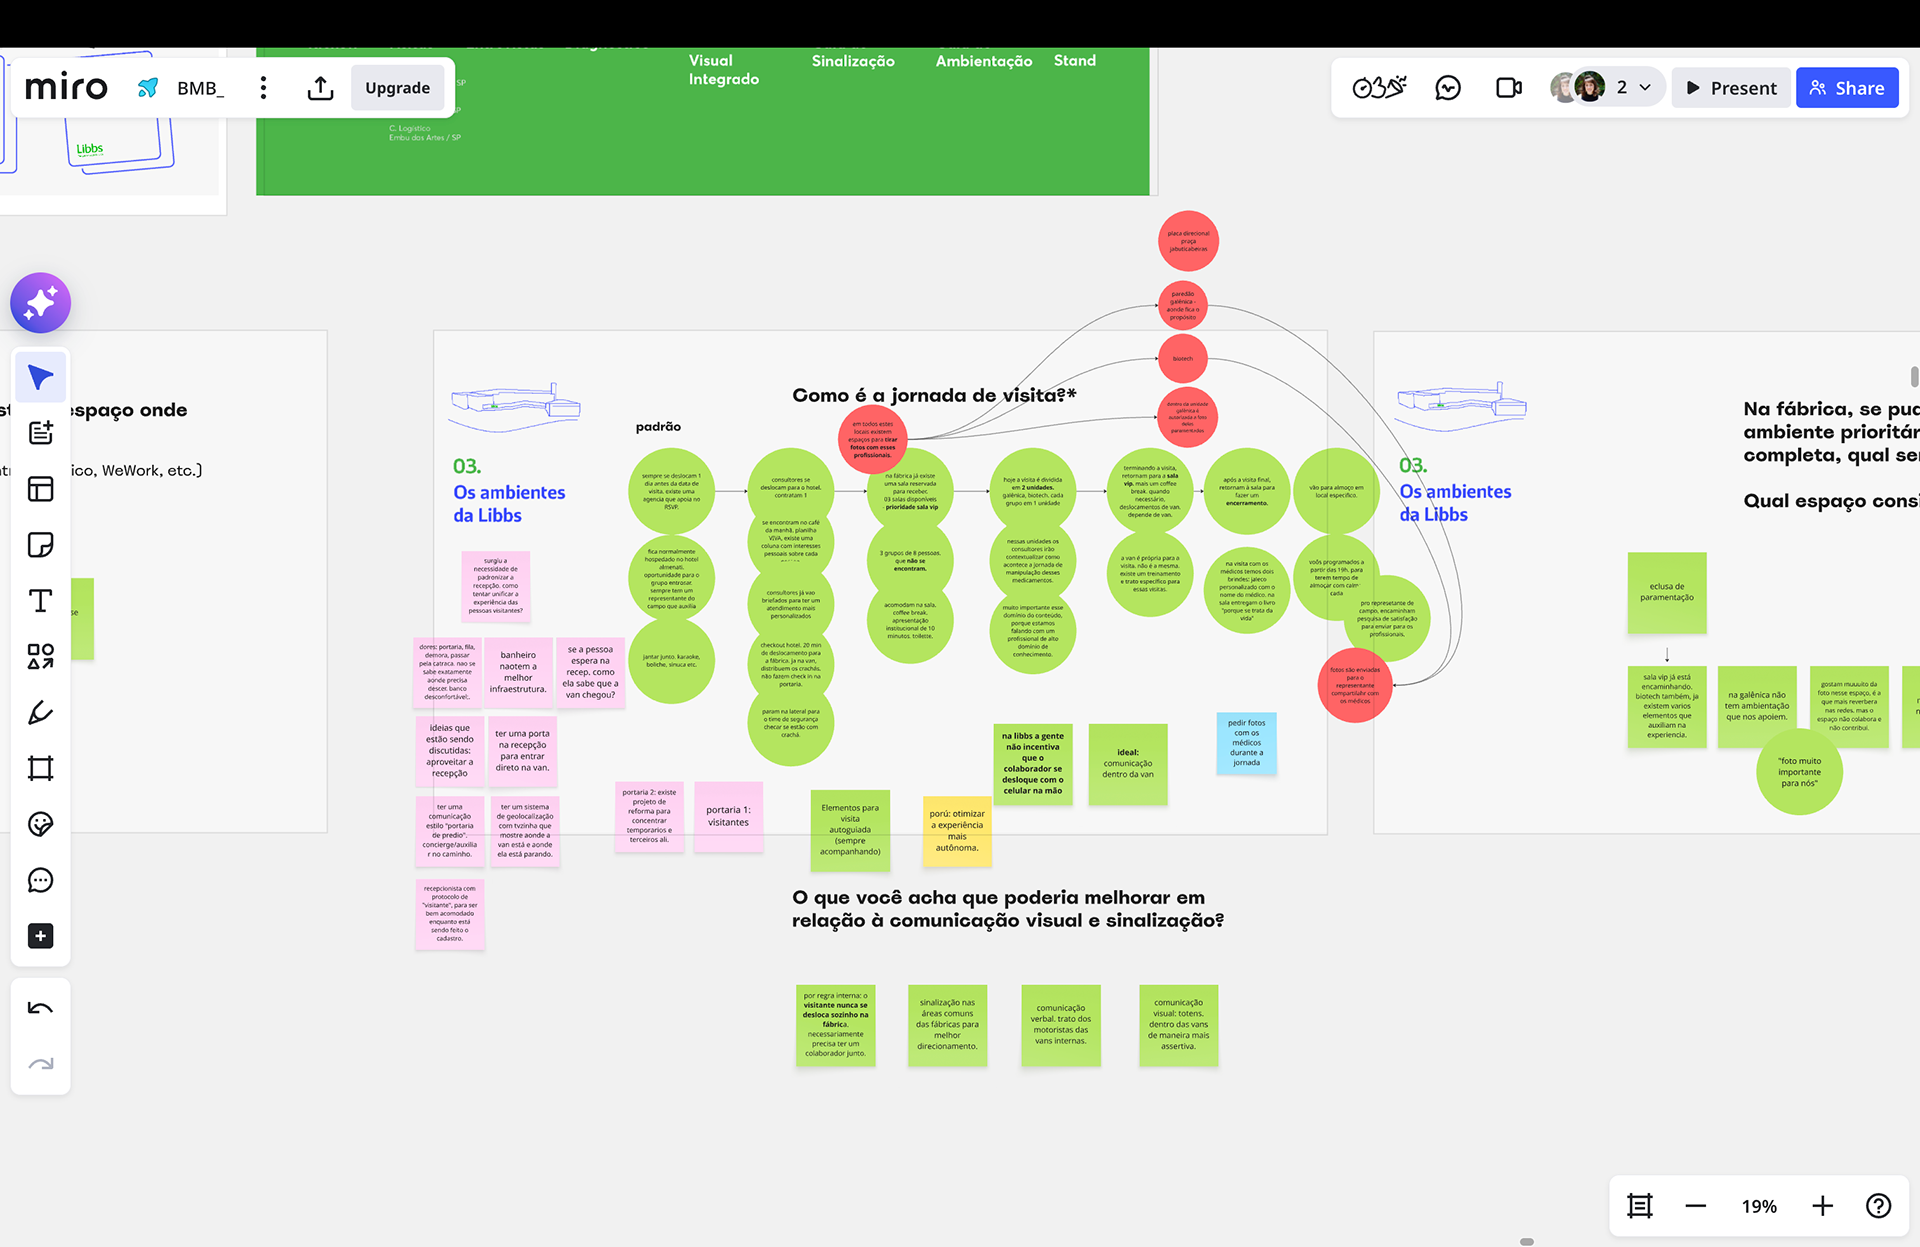The height and width of the screenshot is (1247, 1920).
Task: Click the undo arrow
Action: point(41,1008)
